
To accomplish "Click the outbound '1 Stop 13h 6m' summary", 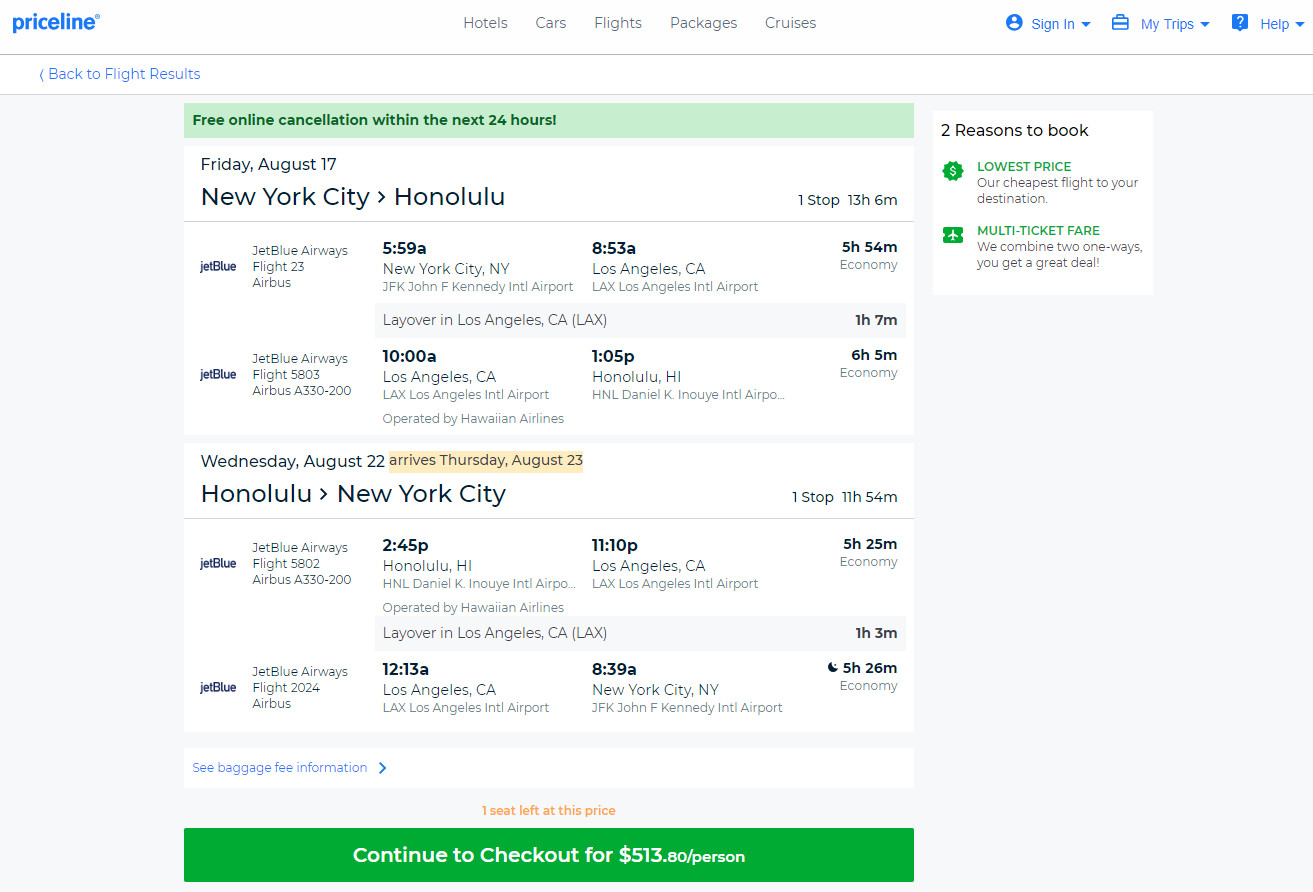I will tap(848, 200).
